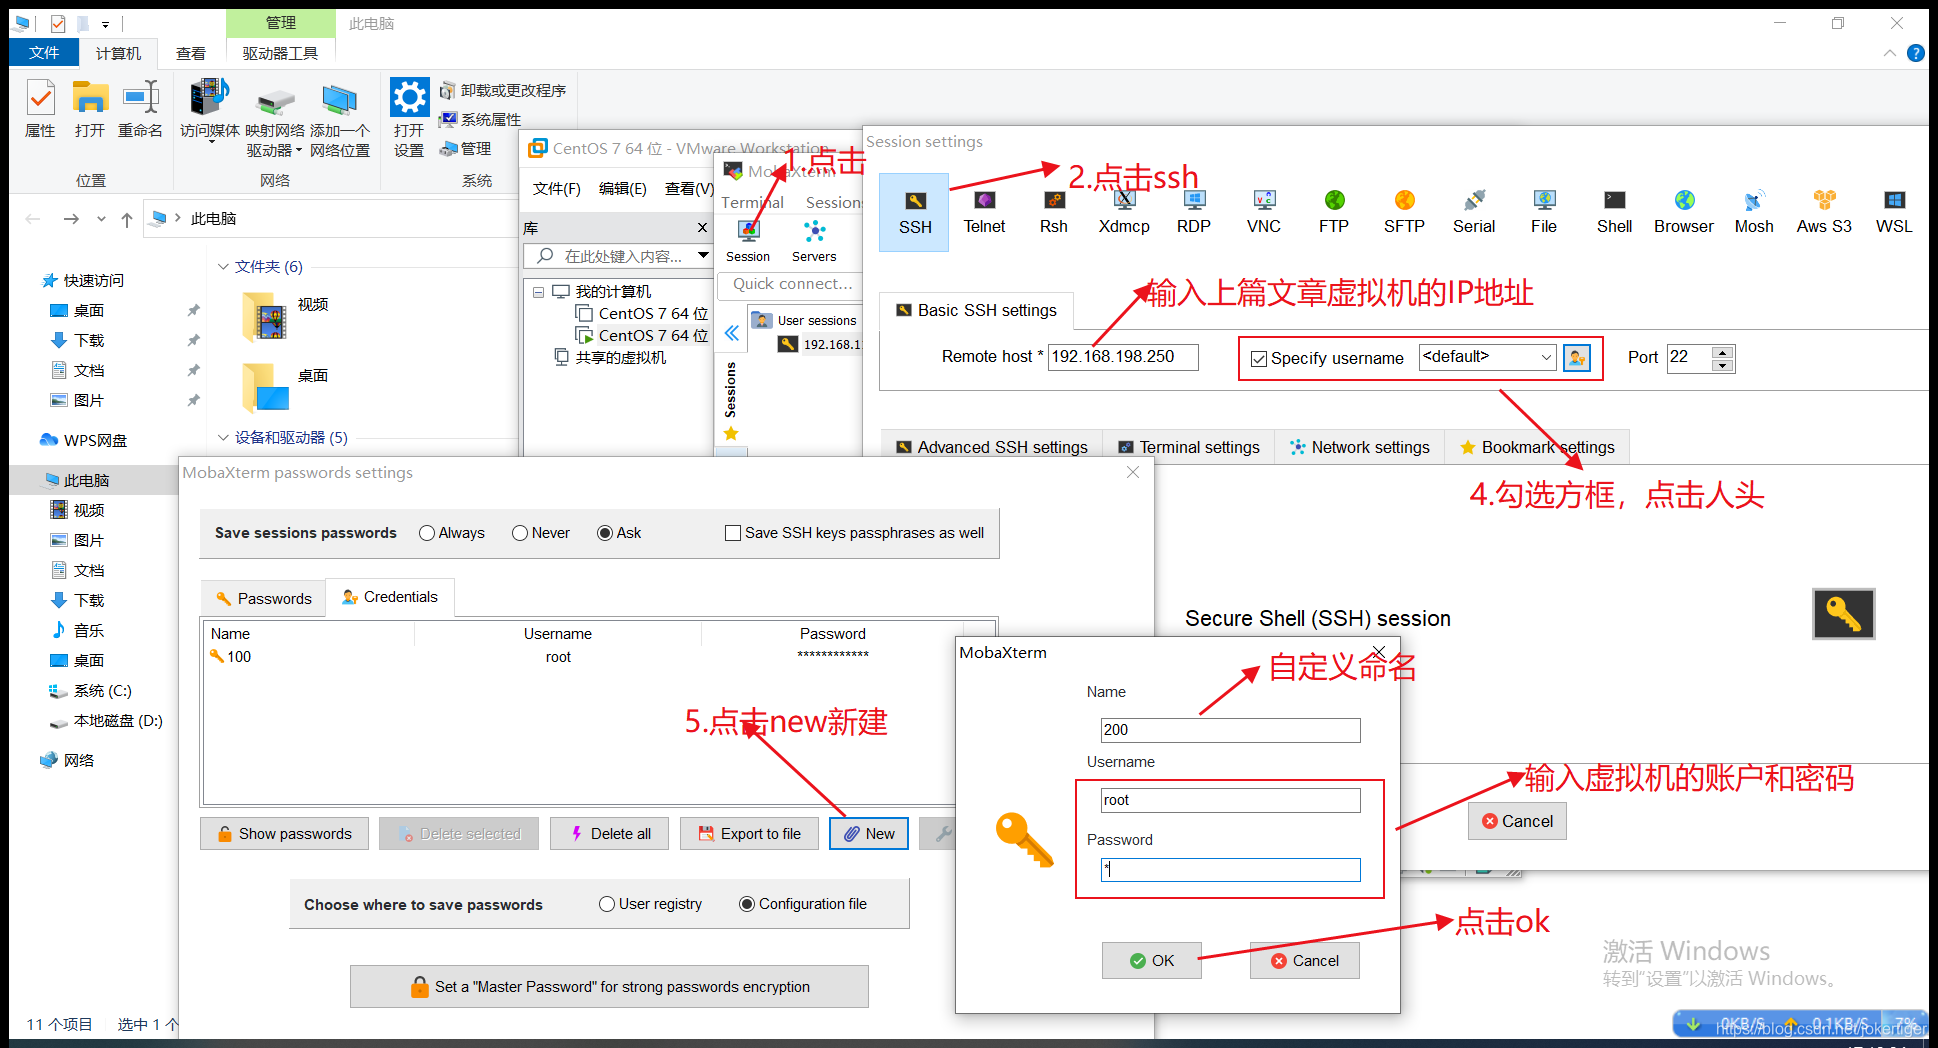
Task: Enable Save SSH keys passphrases as well
Action: pos(733,533)
